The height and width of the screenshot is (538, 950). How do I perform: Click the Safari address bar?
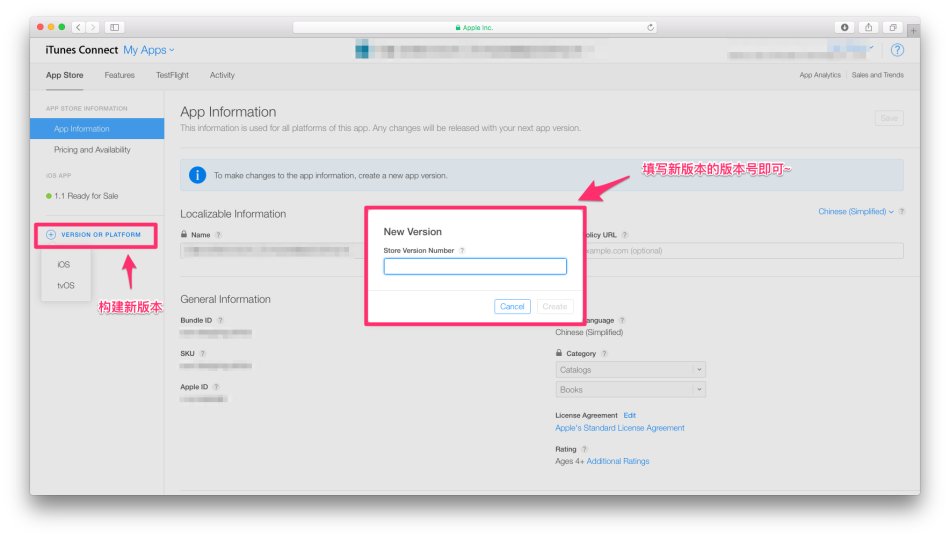pyautogui.click(x=474, y=27)
